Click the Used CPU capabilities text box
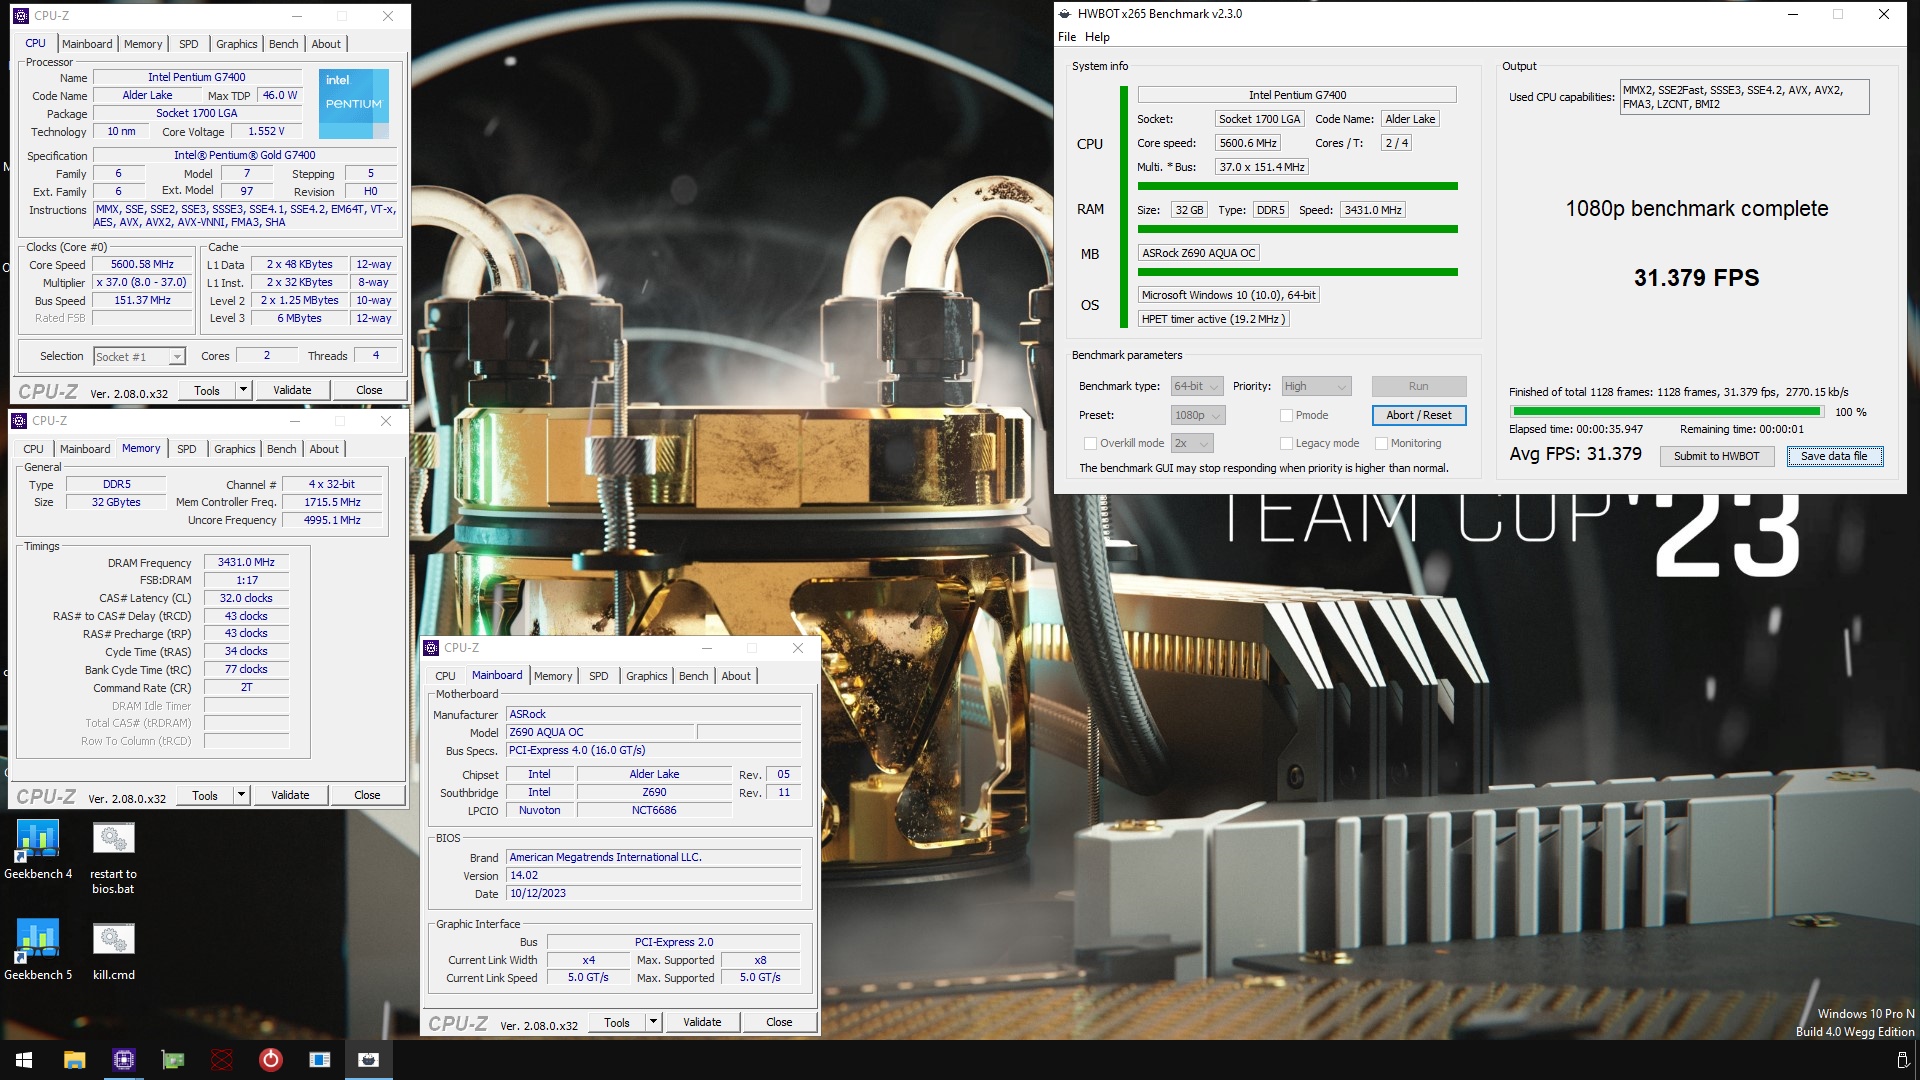 click(1744, 97)
